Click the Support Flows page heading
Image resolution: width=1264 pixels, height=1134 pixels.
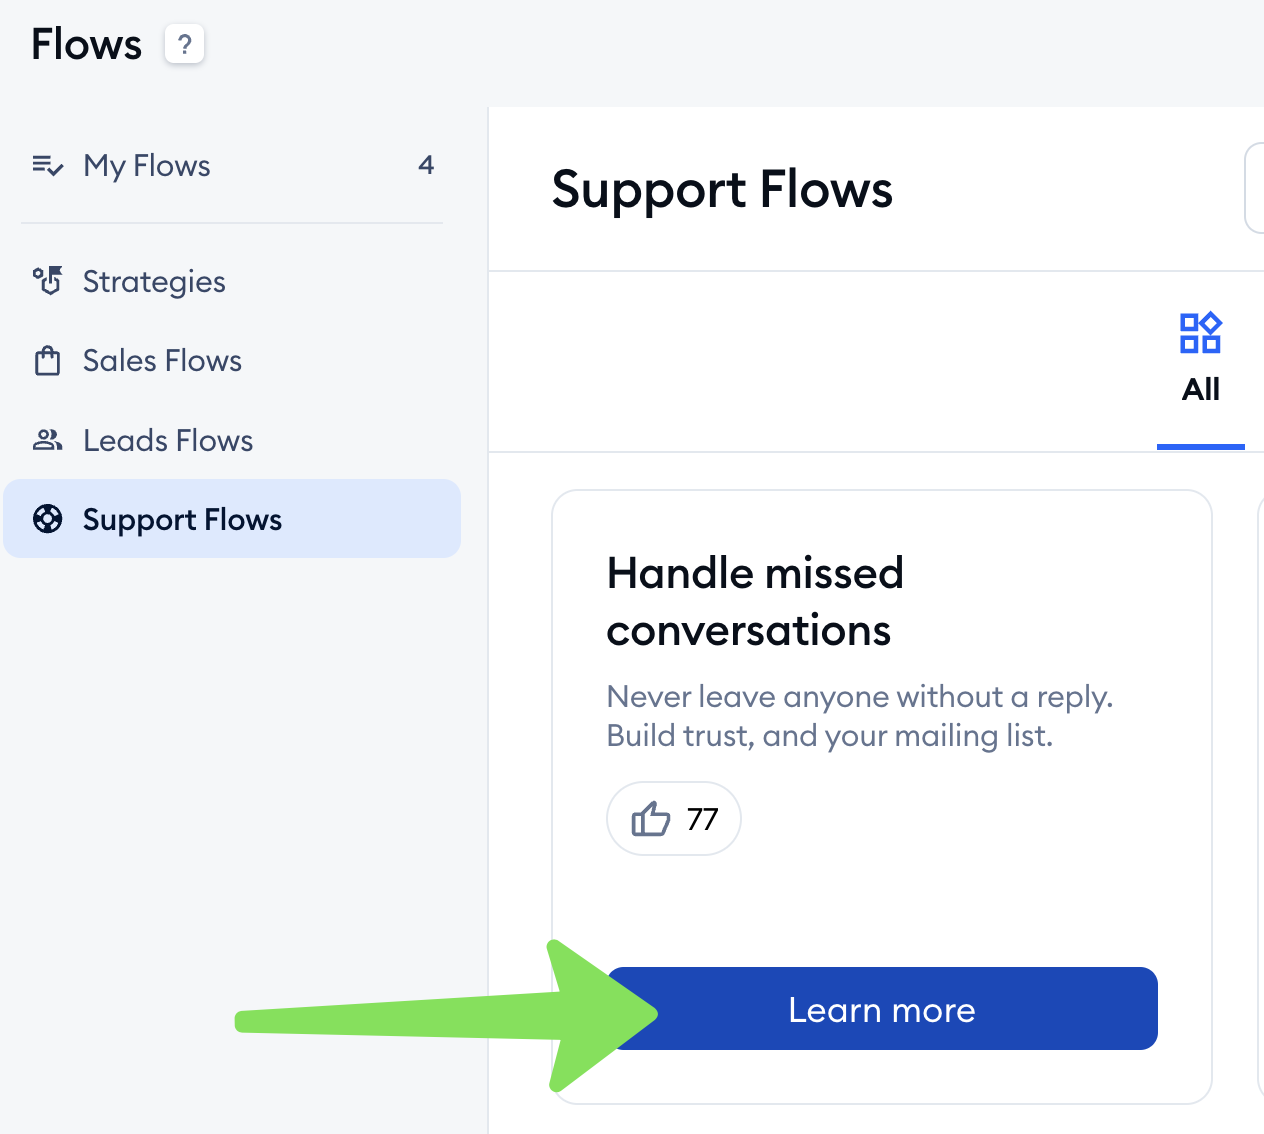tap(722, 189)
